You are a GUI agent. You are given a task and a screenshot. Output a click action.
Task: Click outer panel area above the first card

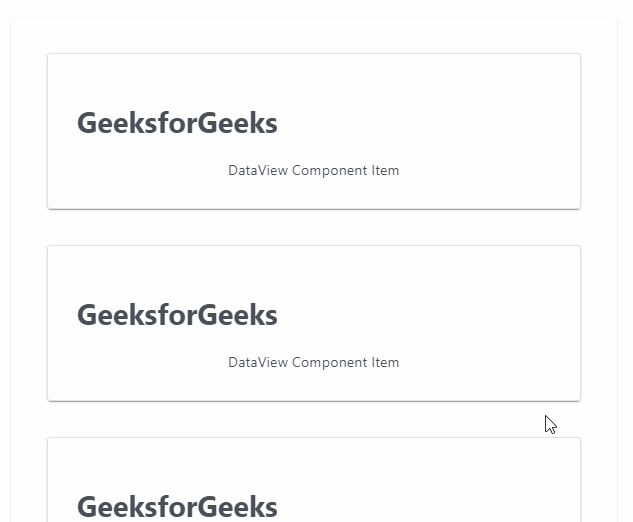pos(314,35)
